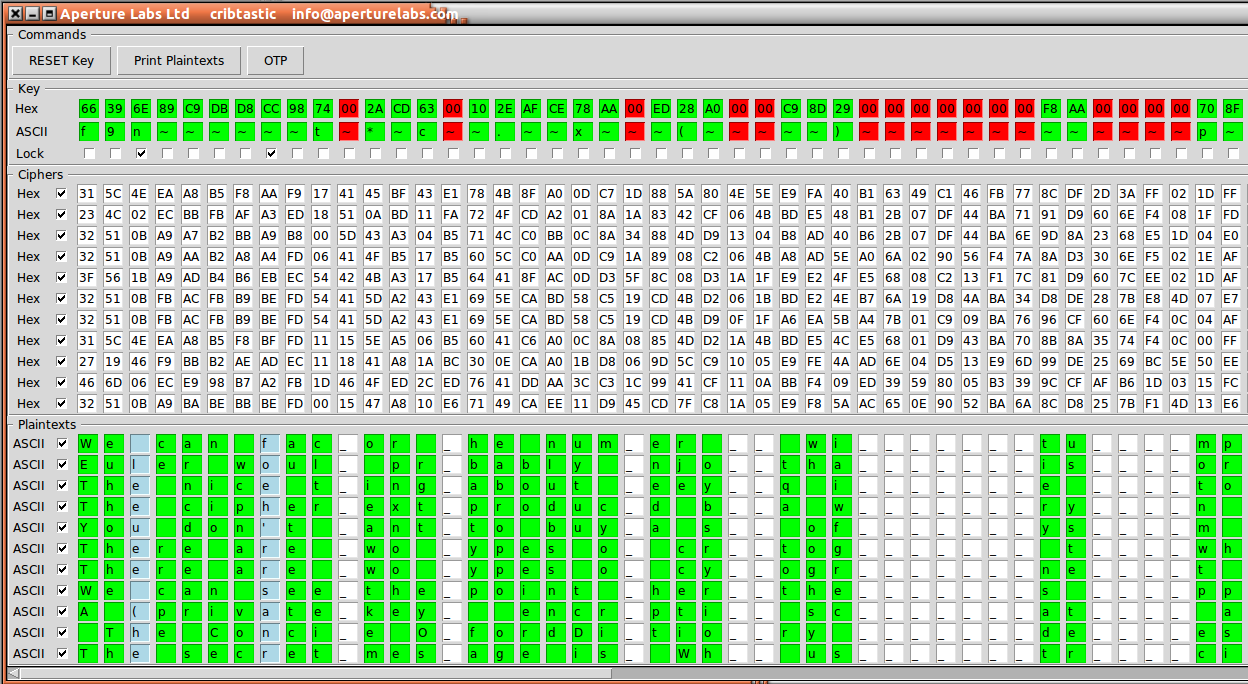Click the Print Plaintexts button
1248x684 pixels.
click(x=178, y=60)
